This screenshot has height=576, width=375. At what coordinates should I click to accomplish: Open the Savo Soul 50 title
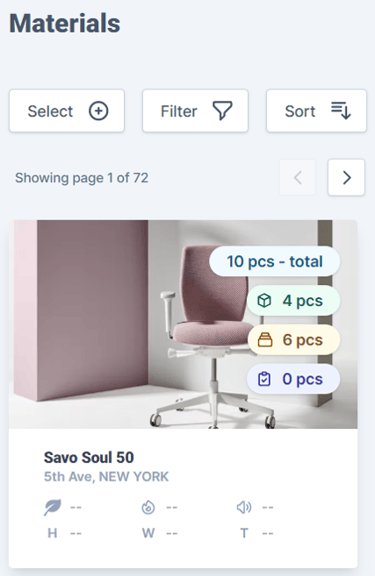(89, 458)
